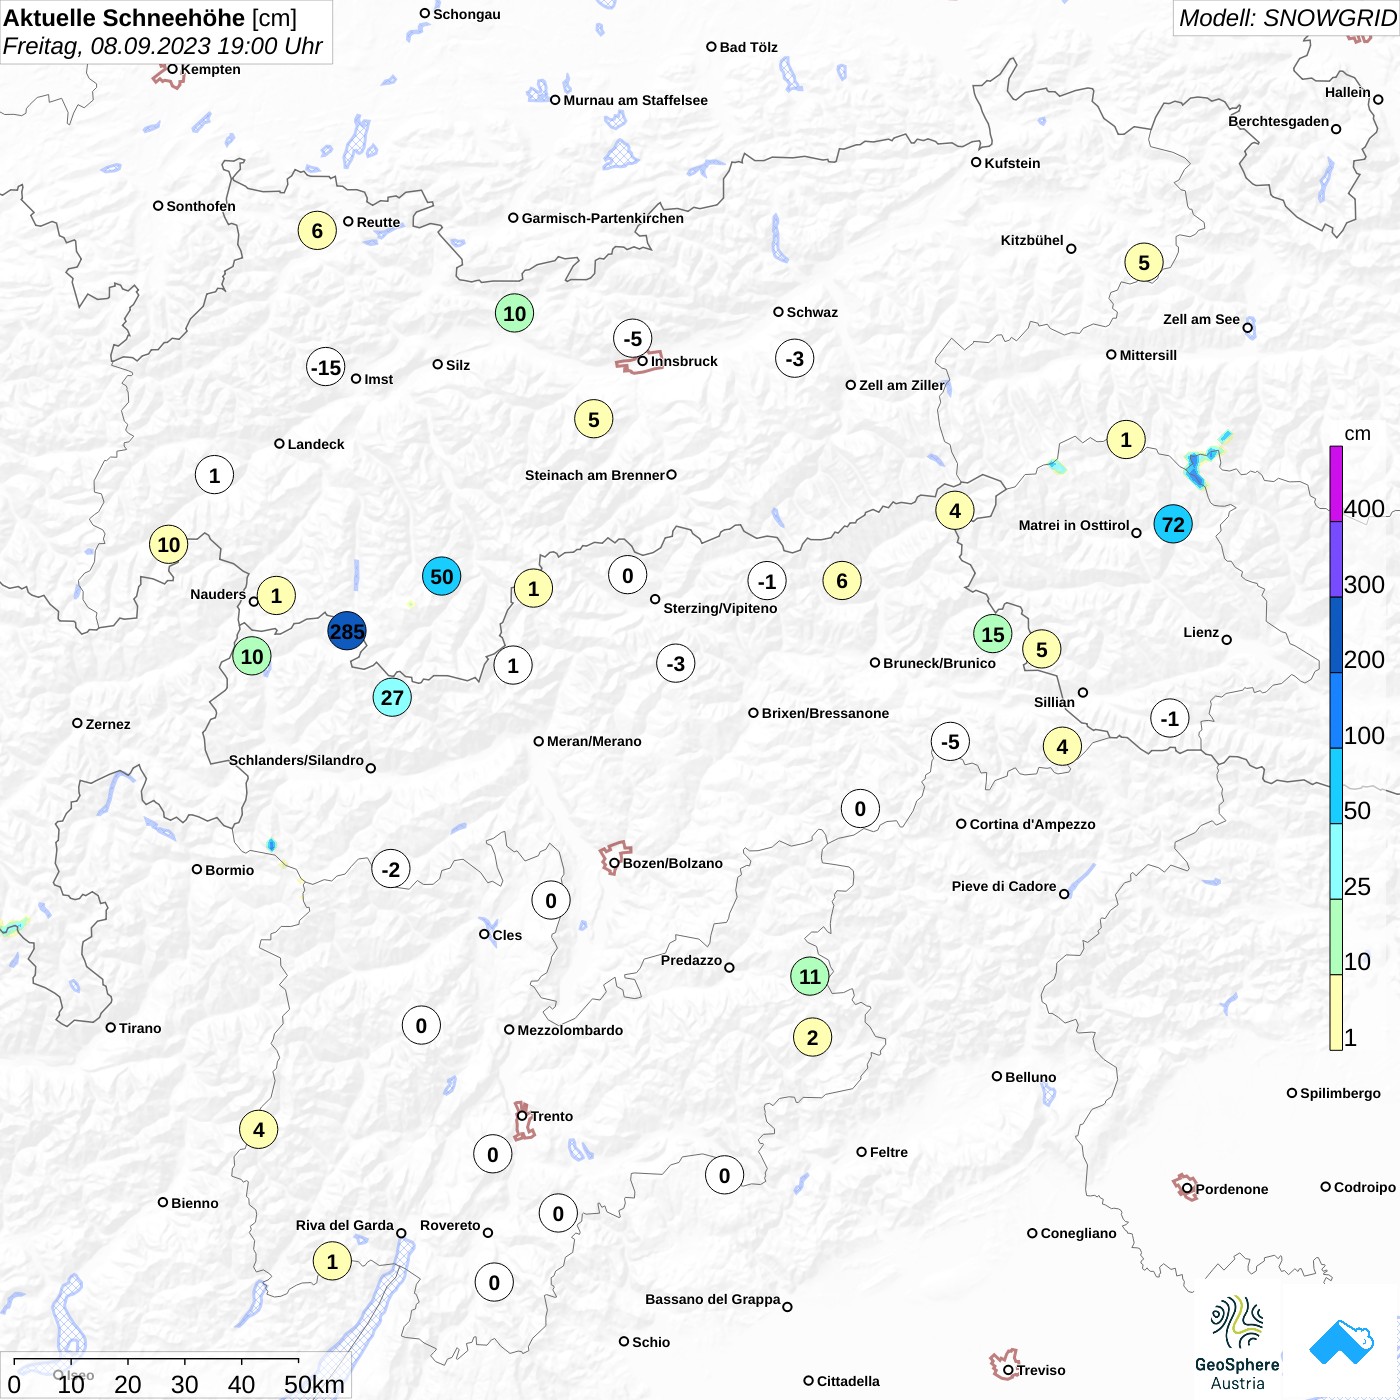The width and height of the screenshot is (1400, 1400).
Task: Click the -3 marker near Schwaz
Action: tap(794, 358)
